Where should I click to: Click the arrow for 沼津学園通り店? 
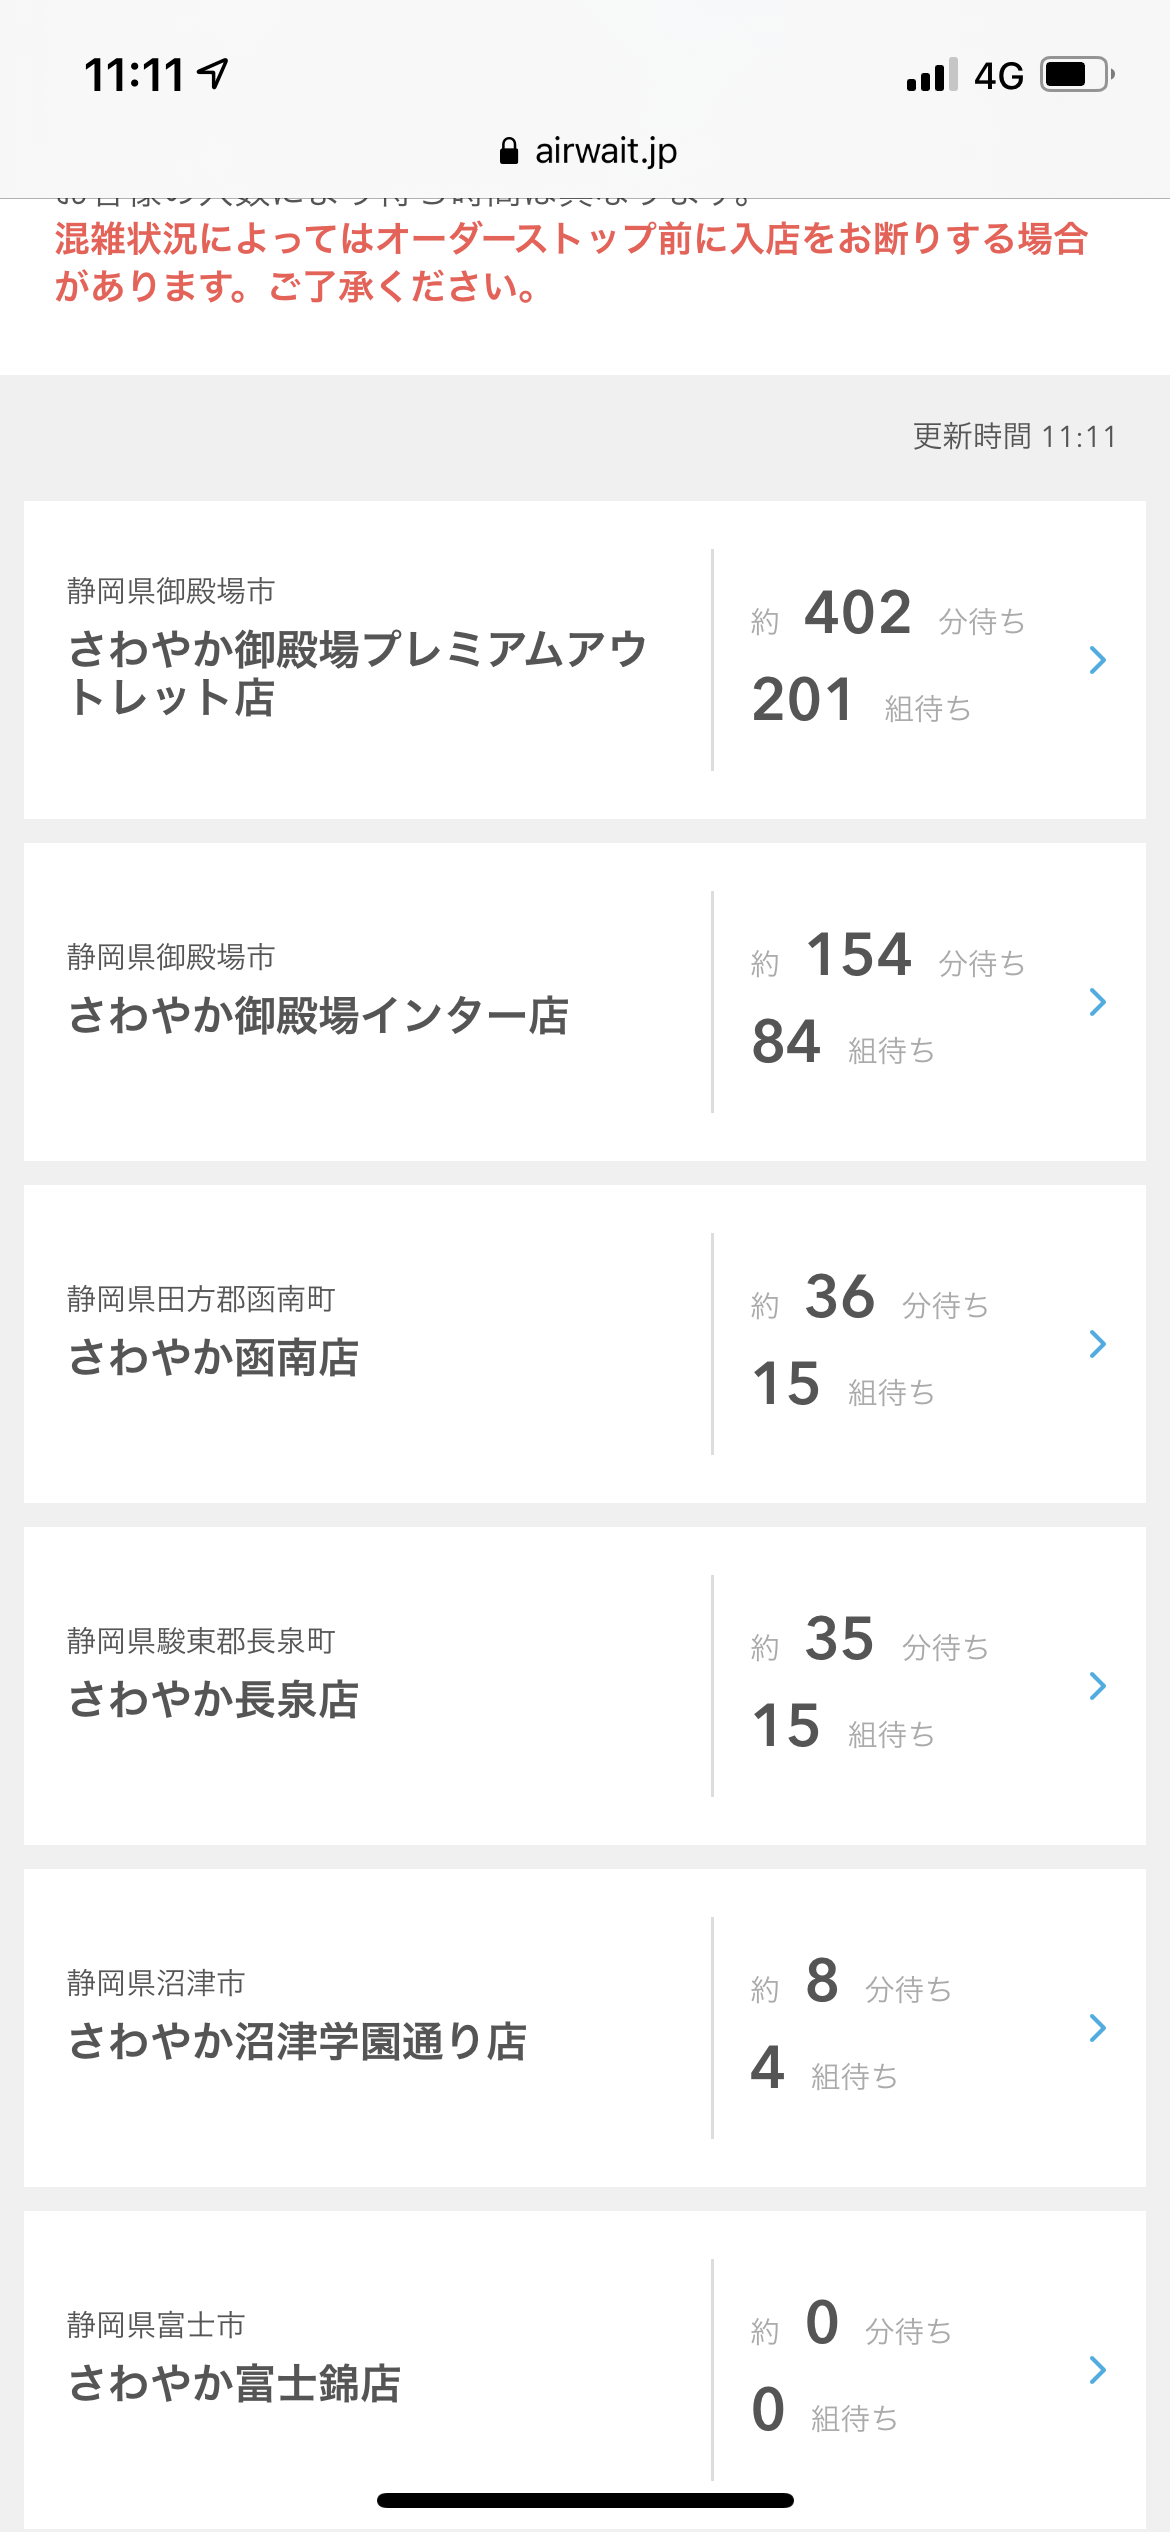pos(1097,2028)
